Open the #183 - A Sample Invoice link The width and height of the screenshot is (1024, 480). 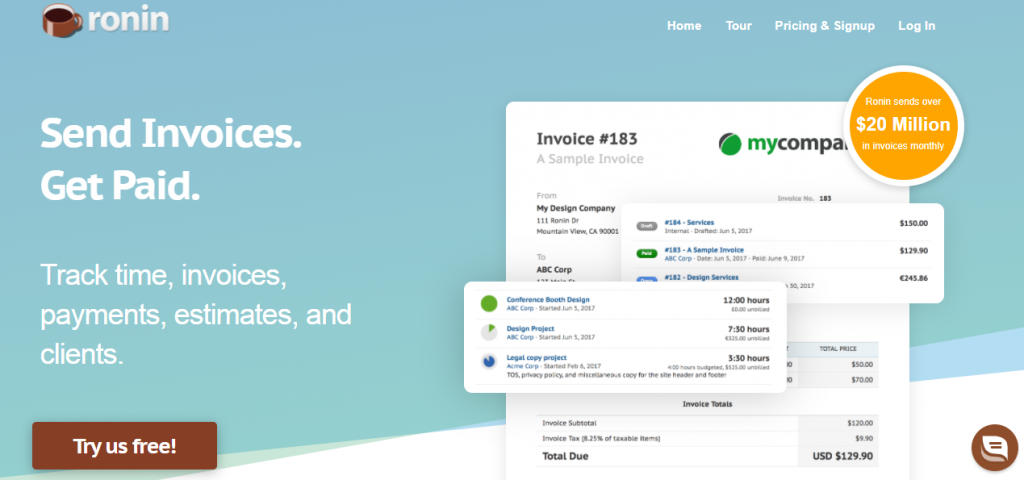pyautogui.click(x=704, y=250)
